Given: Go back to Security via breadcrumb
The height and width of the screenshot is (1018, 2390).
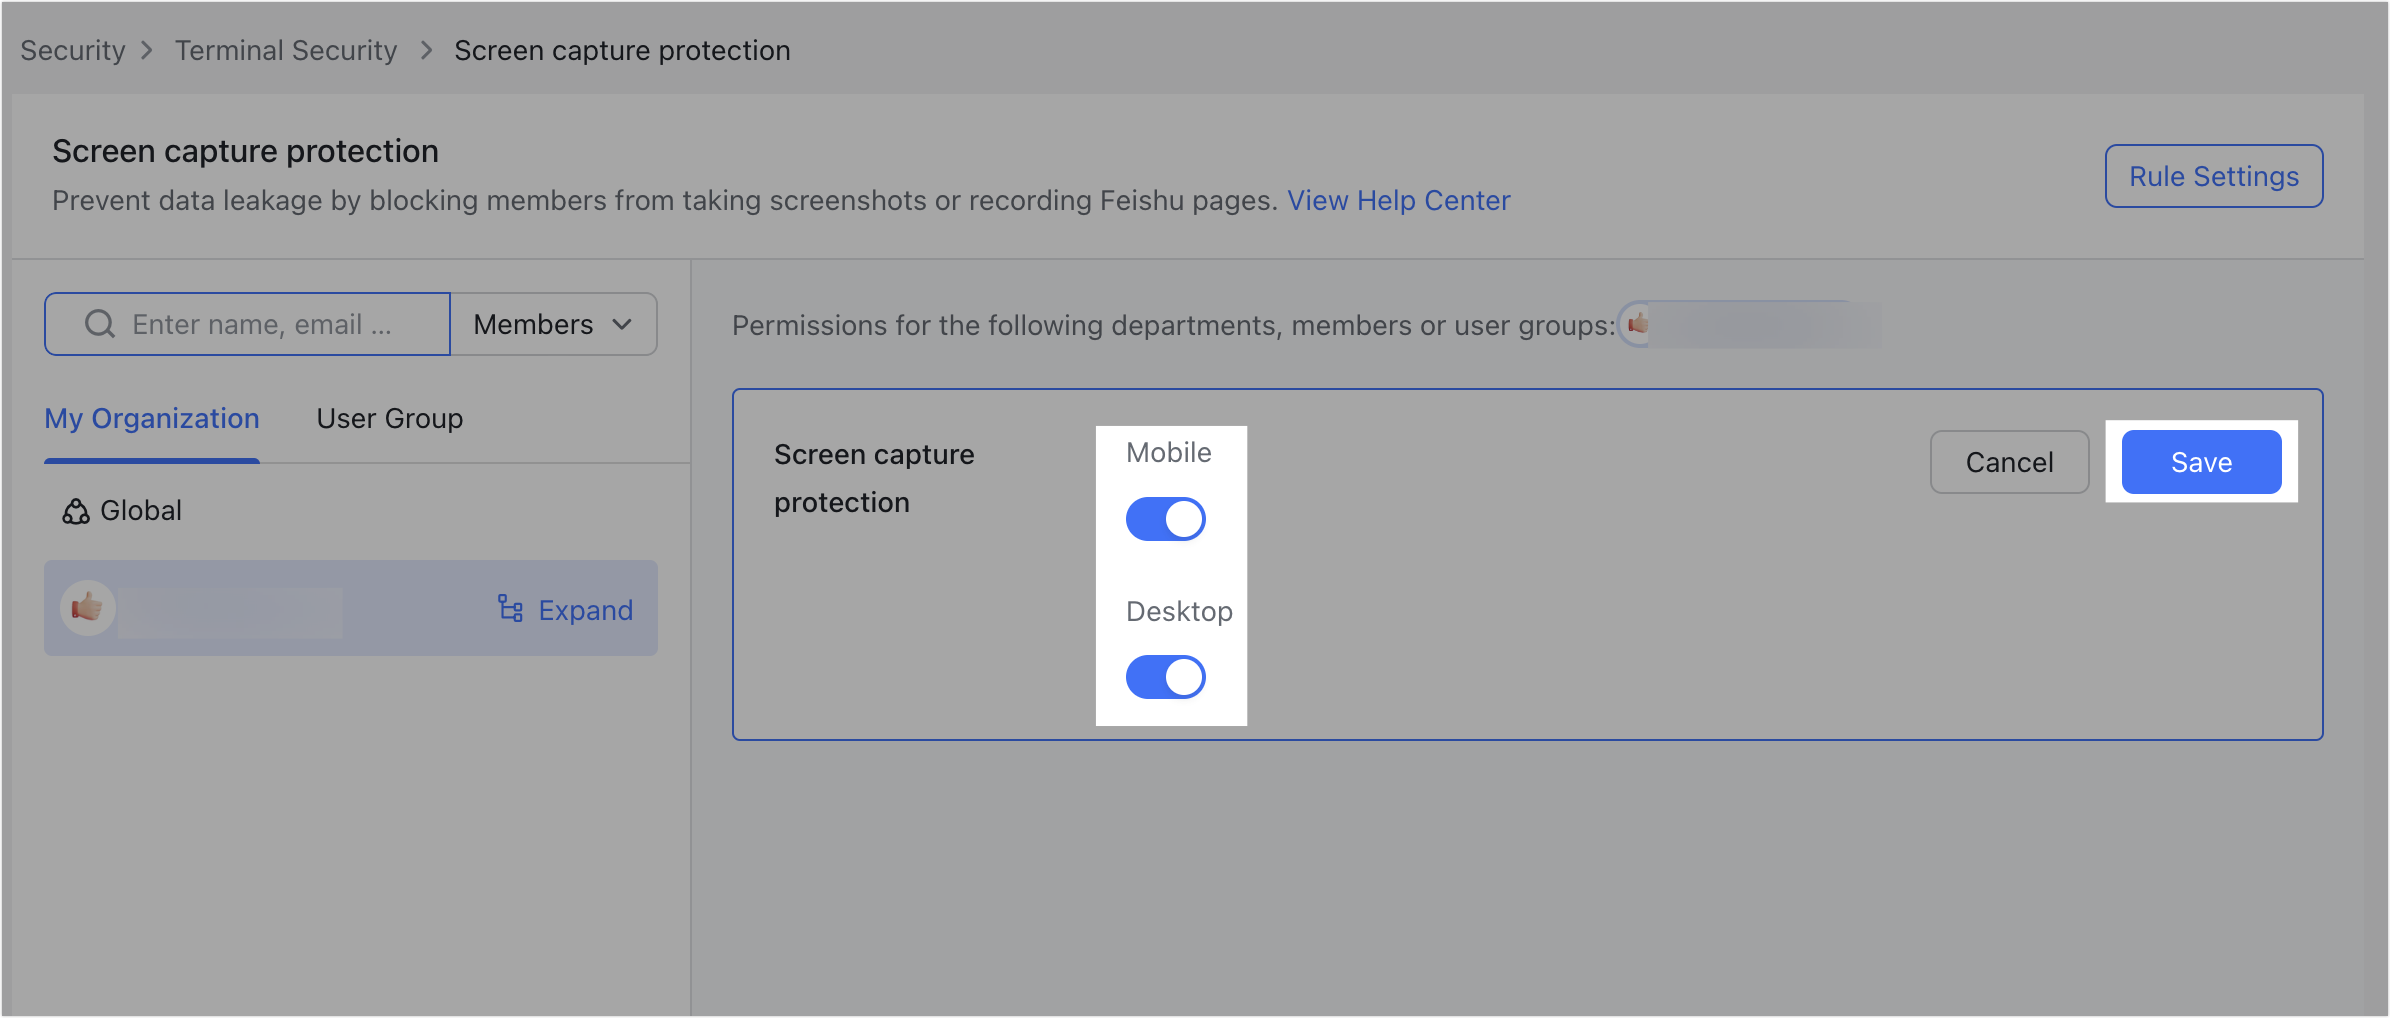Looking at the screenshot, I should [x=72, y=50].
